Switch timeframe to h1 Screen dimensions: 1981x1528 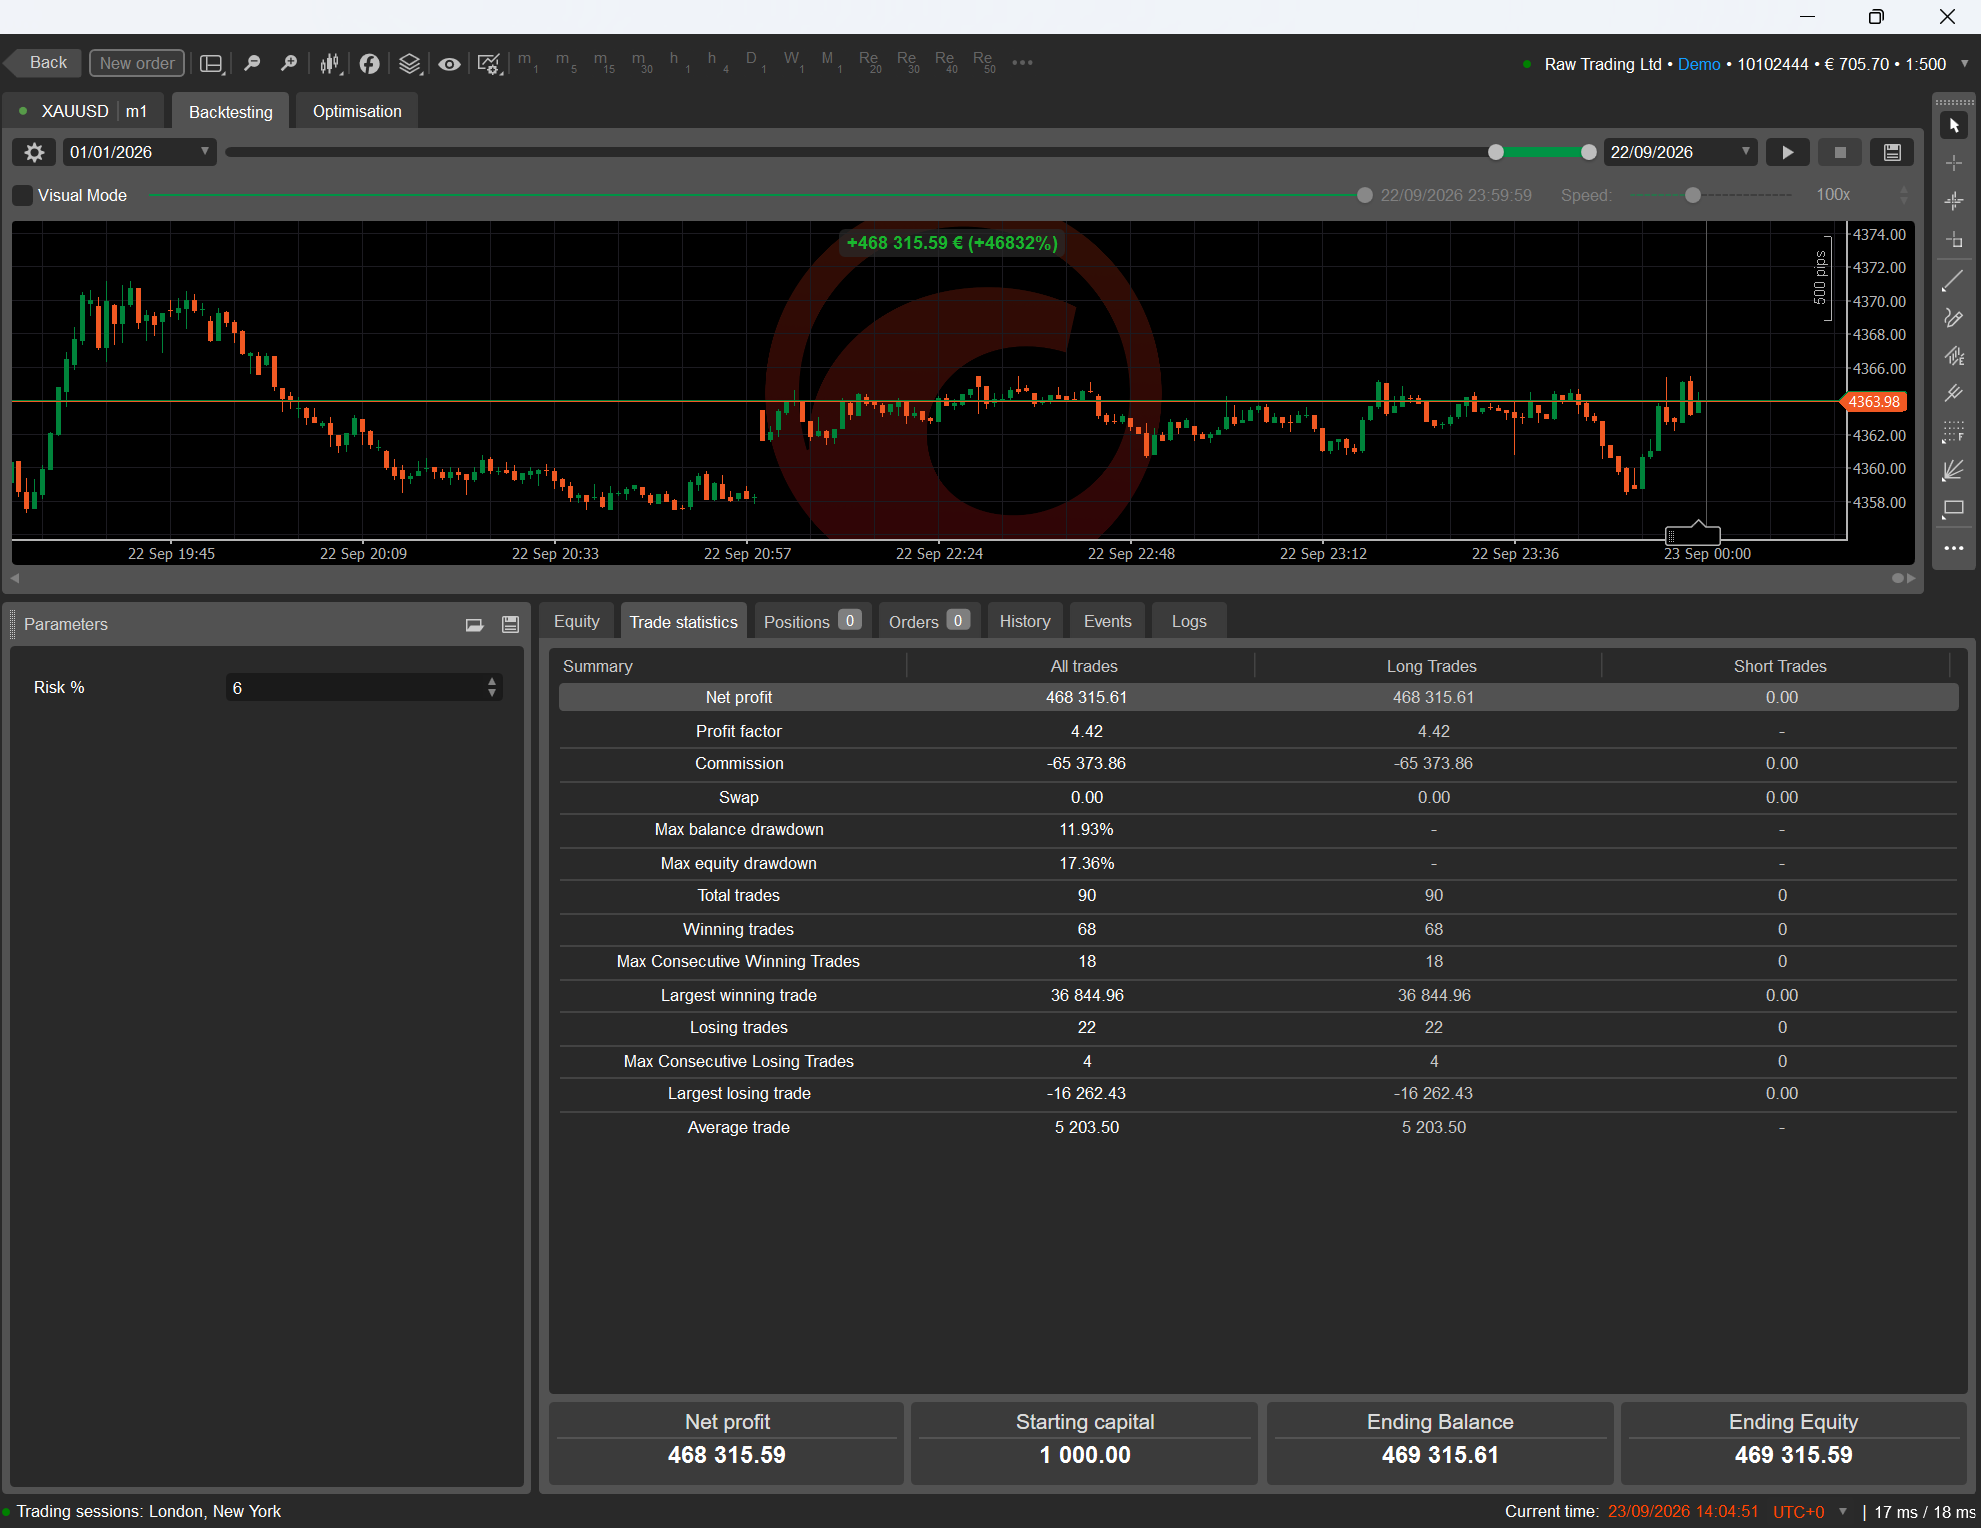(x=680, y=62)
